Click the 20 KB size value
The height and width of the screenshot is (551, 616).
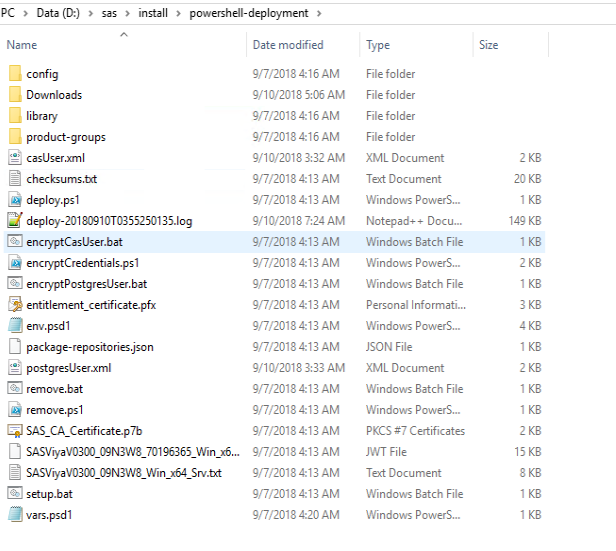(x=528, y=179)
